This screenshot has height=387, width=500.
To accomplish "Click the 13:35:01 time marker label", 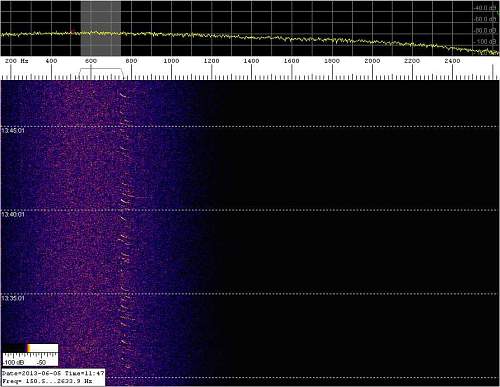I will pyautogui.click(x=13, y=298).
